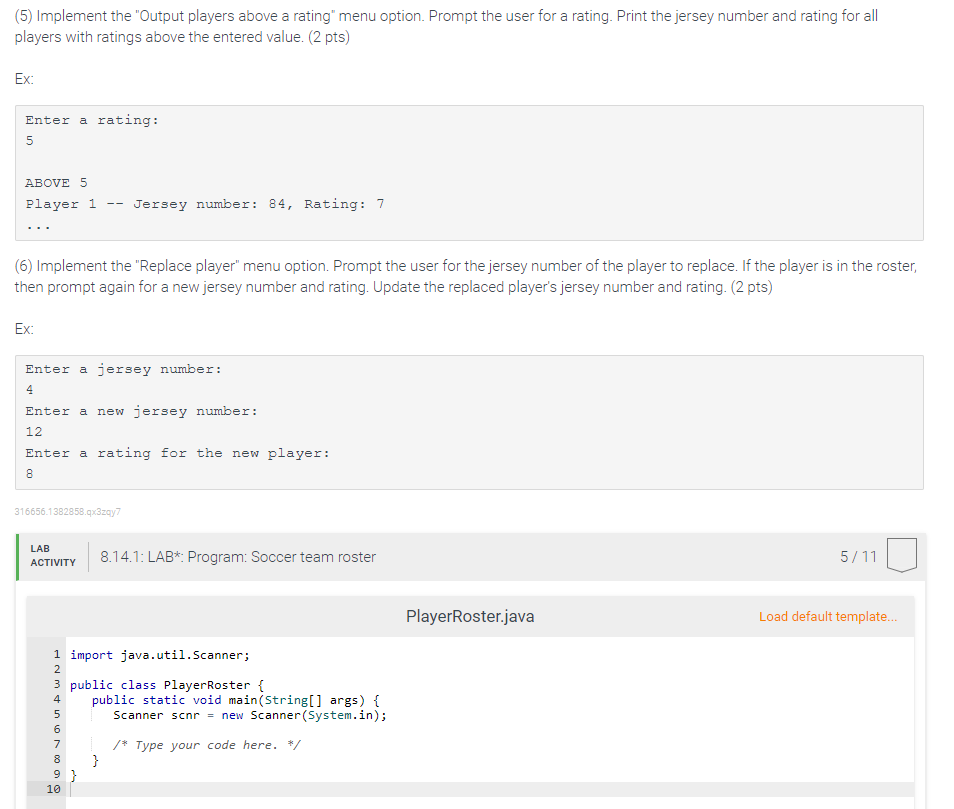Click the activity ID text 316656.1382858.qx3zqy7
Screen dimensions: 954x809
click(66, 512)
